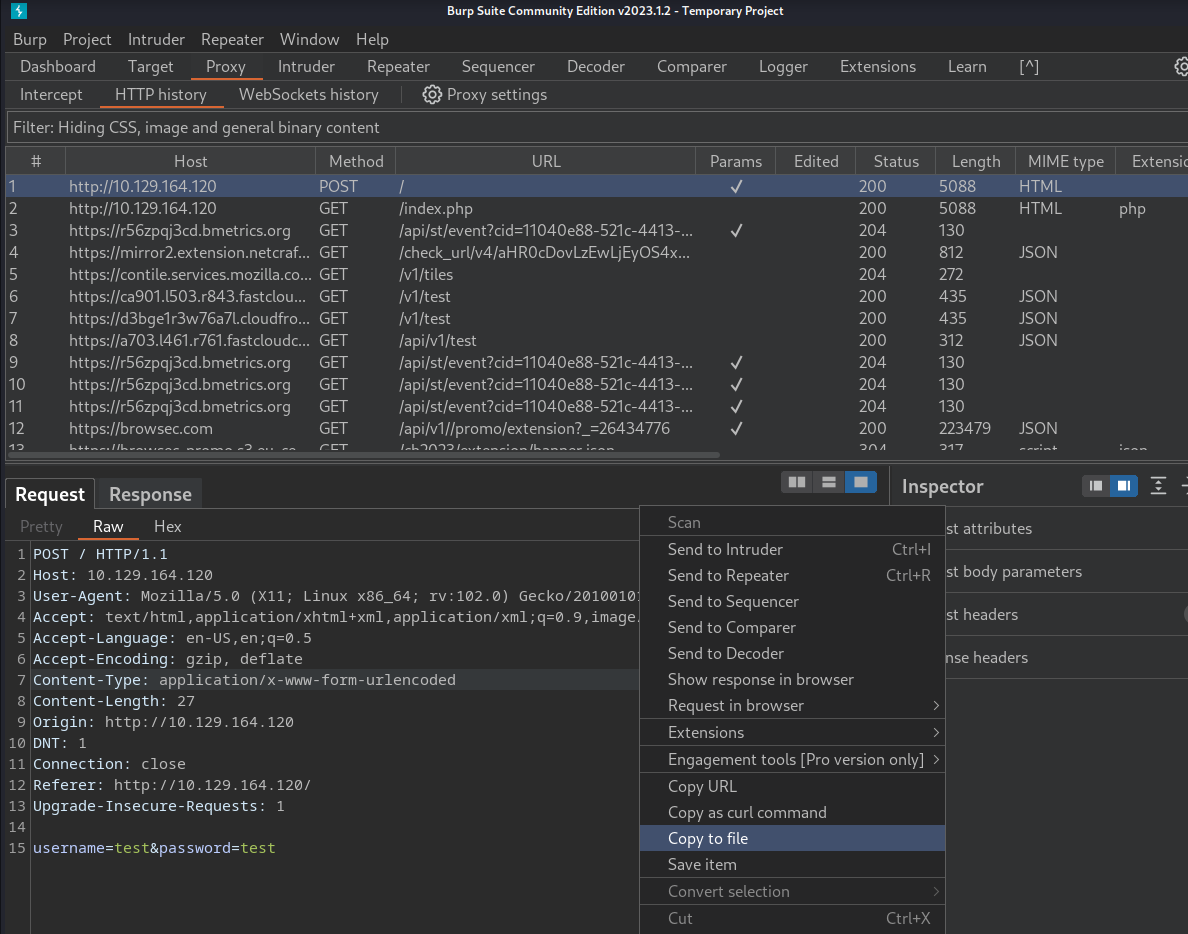This screenshot has width=1188, height=934.
Task: Click the 223479 length cell
Action: coord(964,429)
